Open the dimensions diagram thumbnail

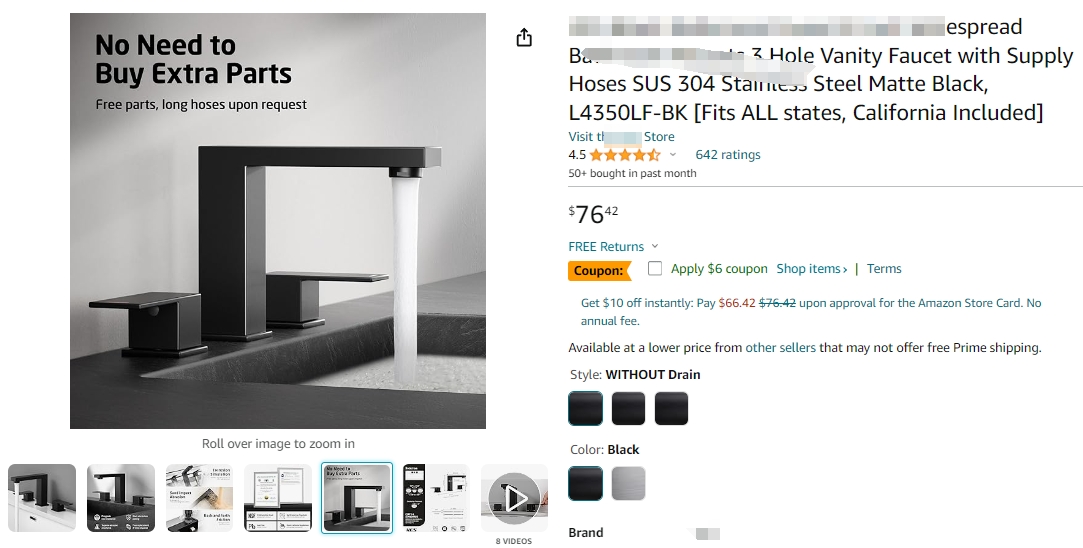point(436,498)
